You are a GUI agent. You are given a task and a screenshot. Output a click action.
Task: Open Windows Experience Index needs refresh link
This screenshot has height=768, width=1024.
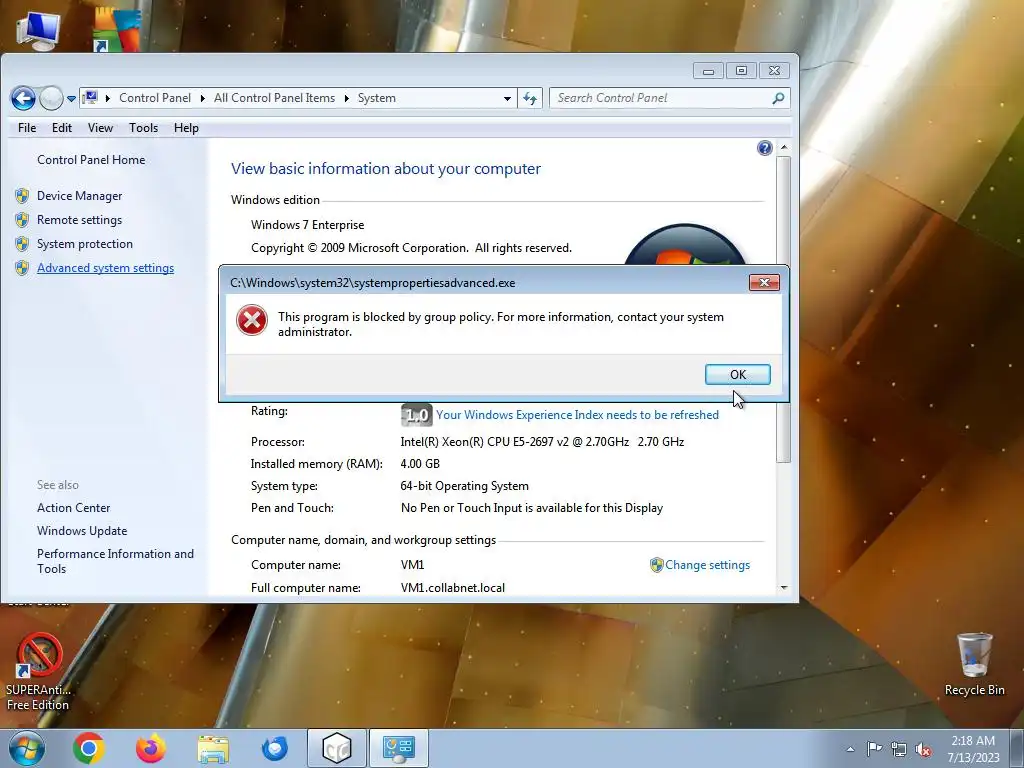[x=577, y=415]
